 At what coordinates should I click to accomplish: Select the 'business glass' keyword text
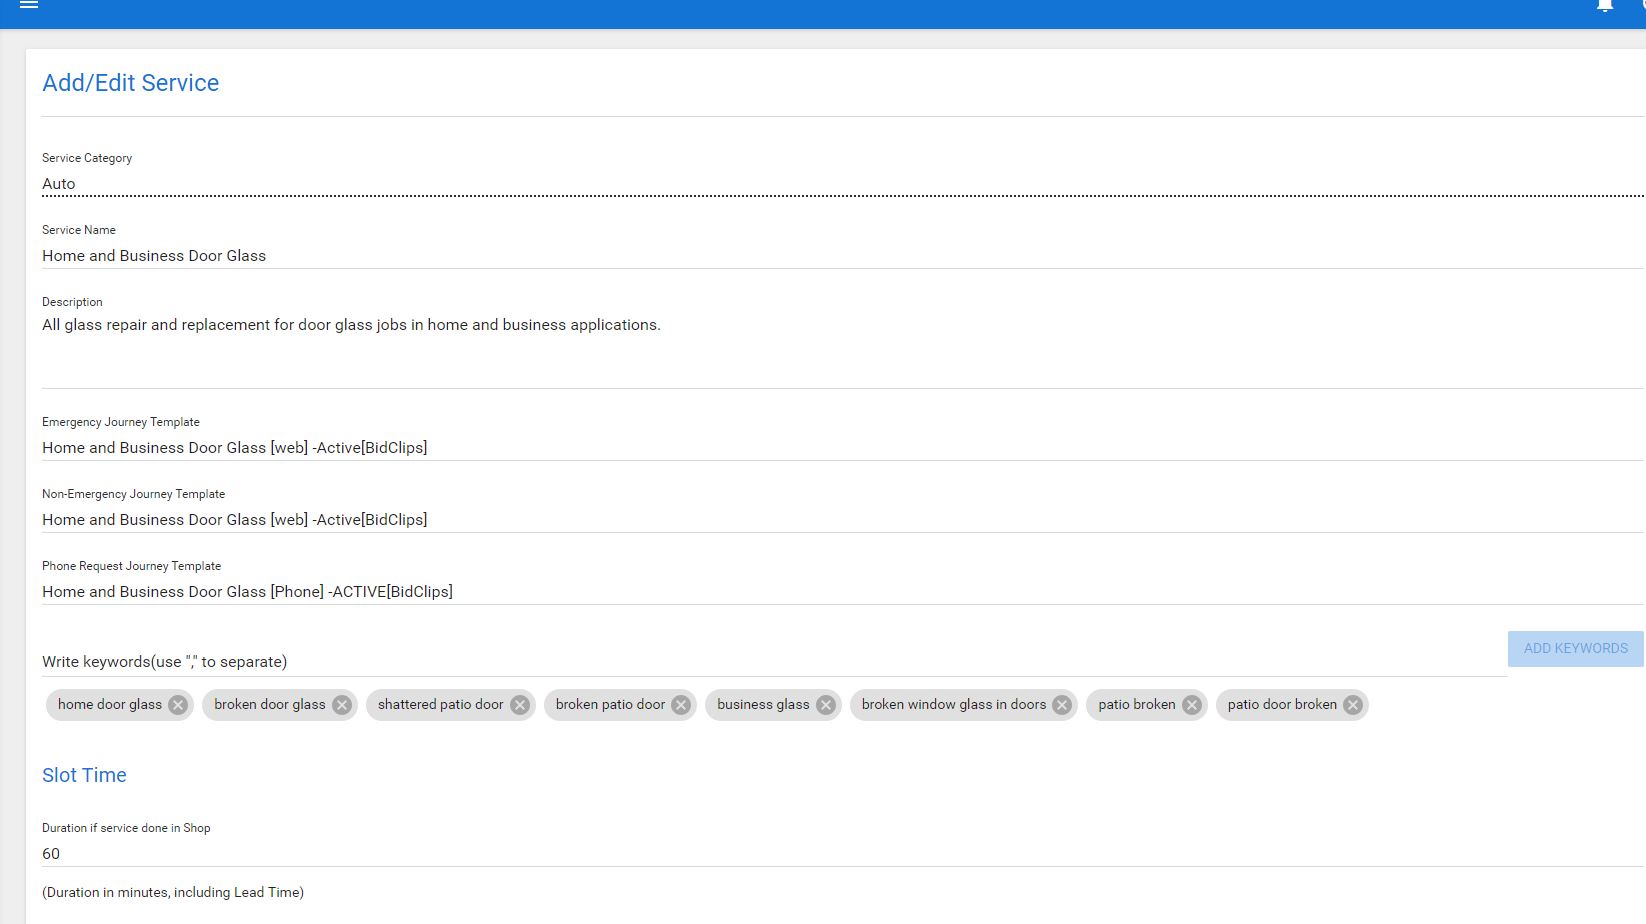763,705
